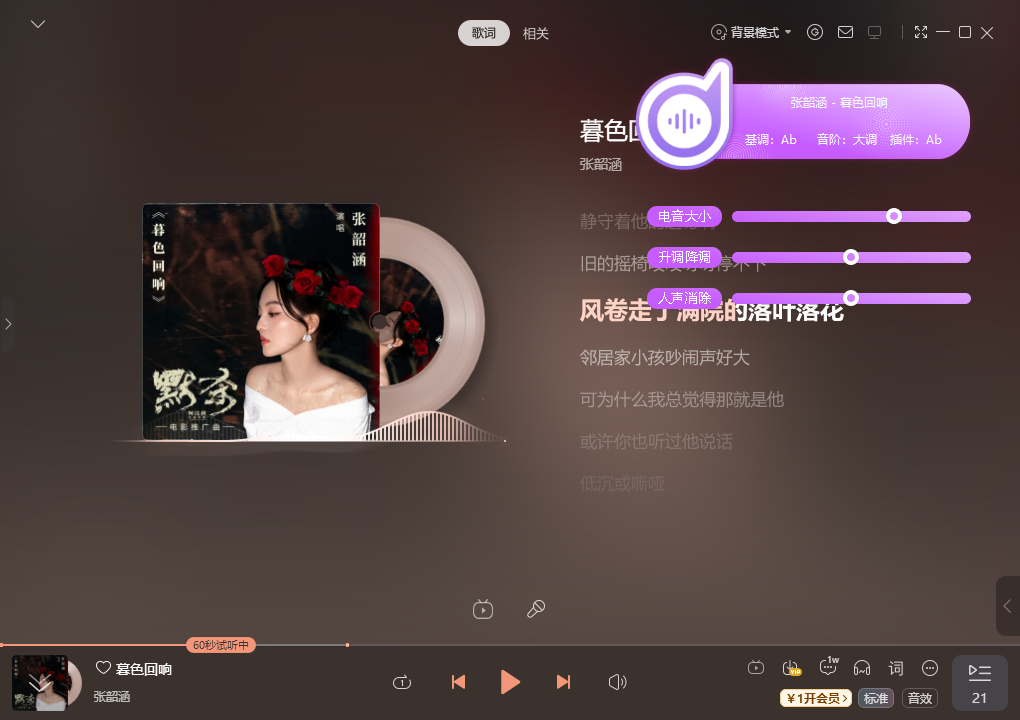Mute audio with the volume icon
The width and height of the screenshot is (1020, 720).
click(x=618, y=682)
